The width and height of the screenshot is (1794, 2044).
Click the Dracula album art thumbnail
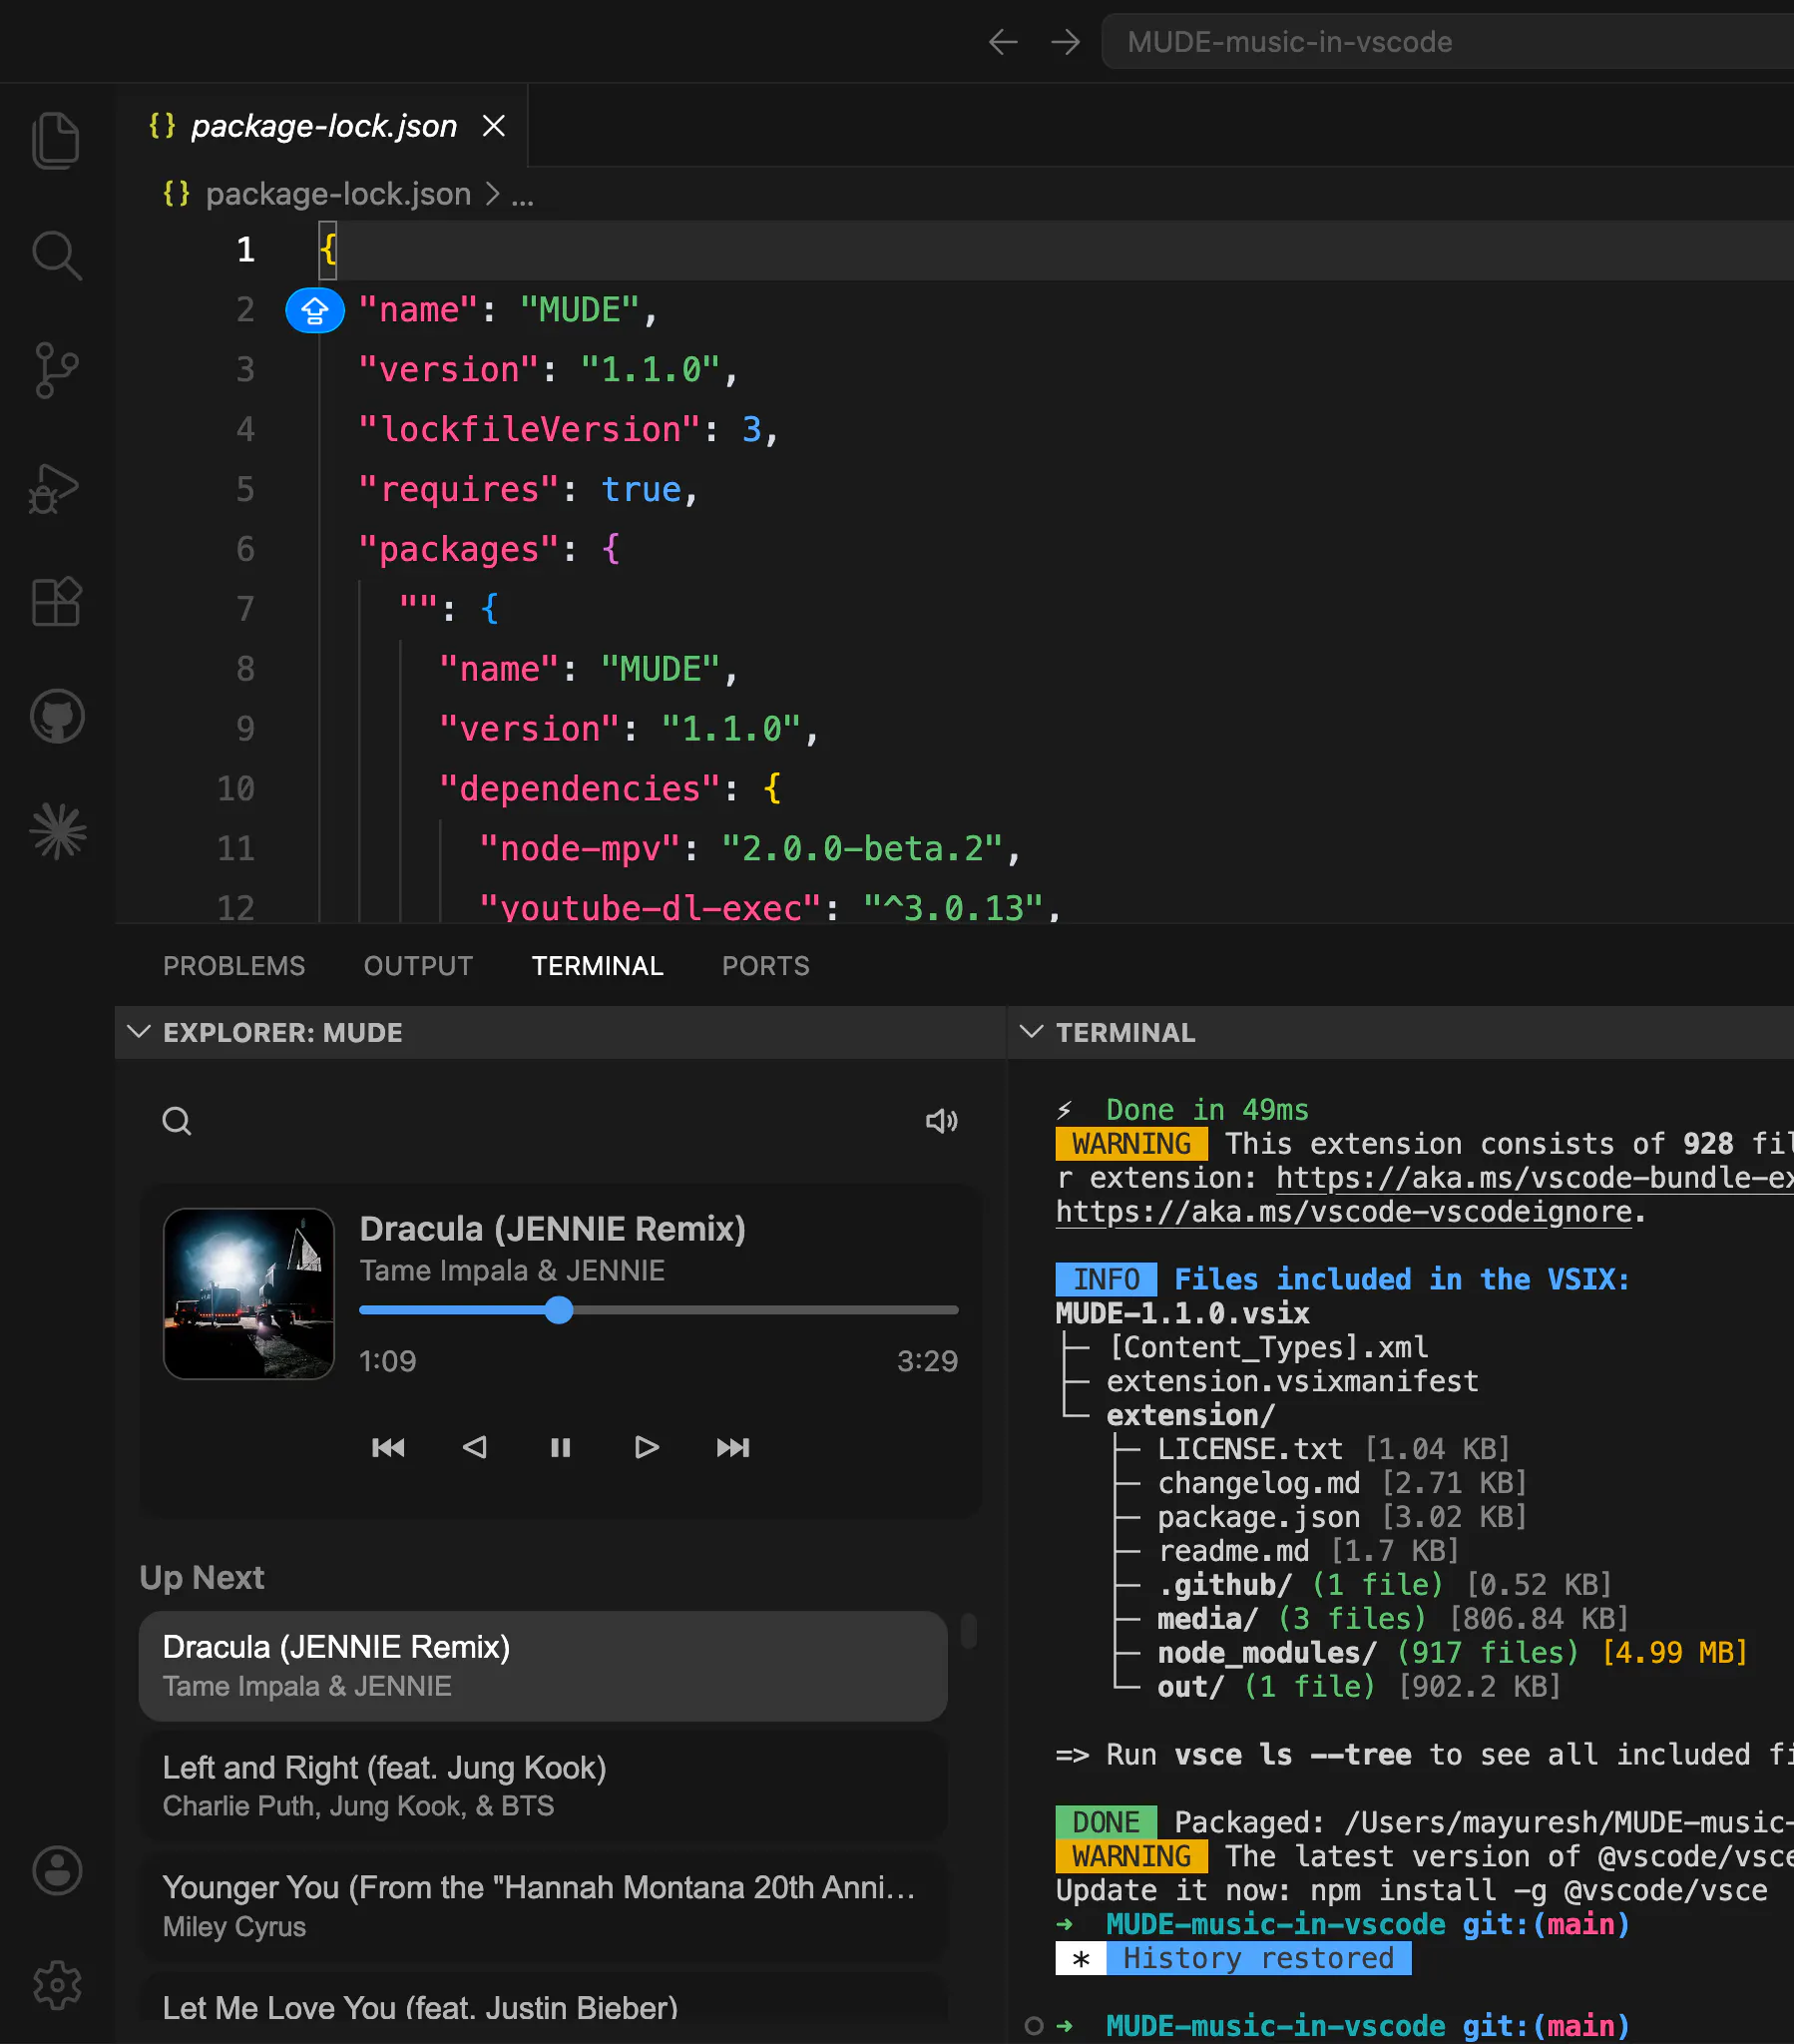[249, 1294]
